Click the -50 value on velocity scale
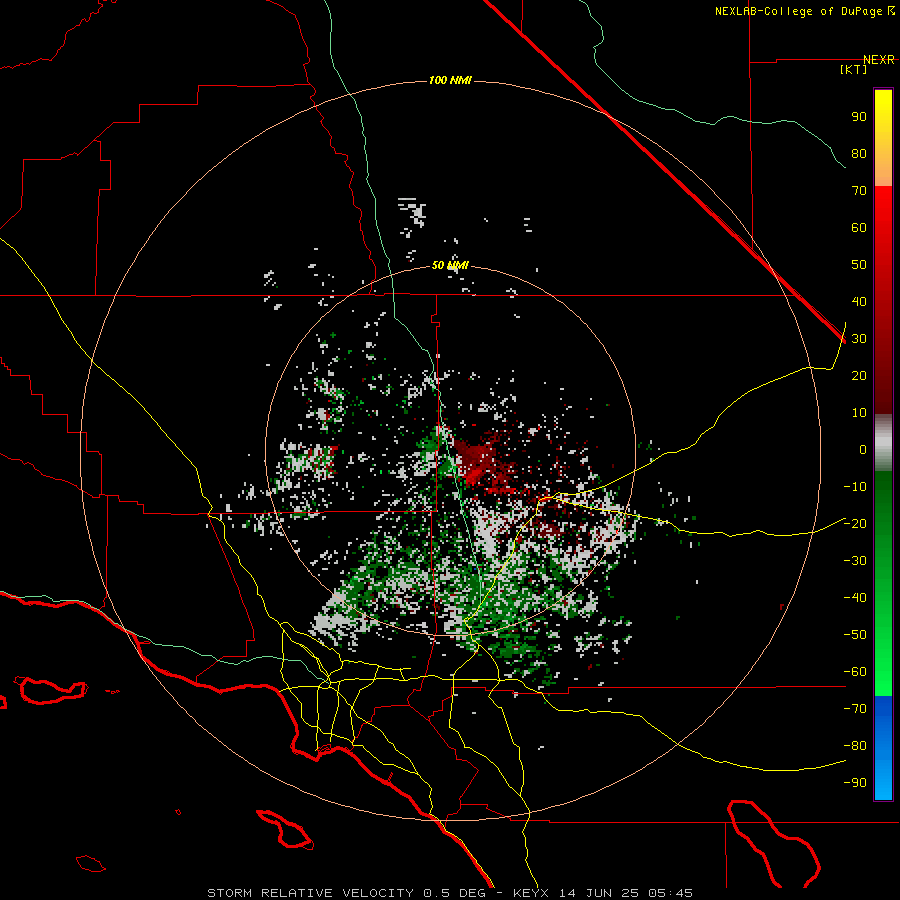The width and height of the screenshot is (900, 900). tap(855, 635)
